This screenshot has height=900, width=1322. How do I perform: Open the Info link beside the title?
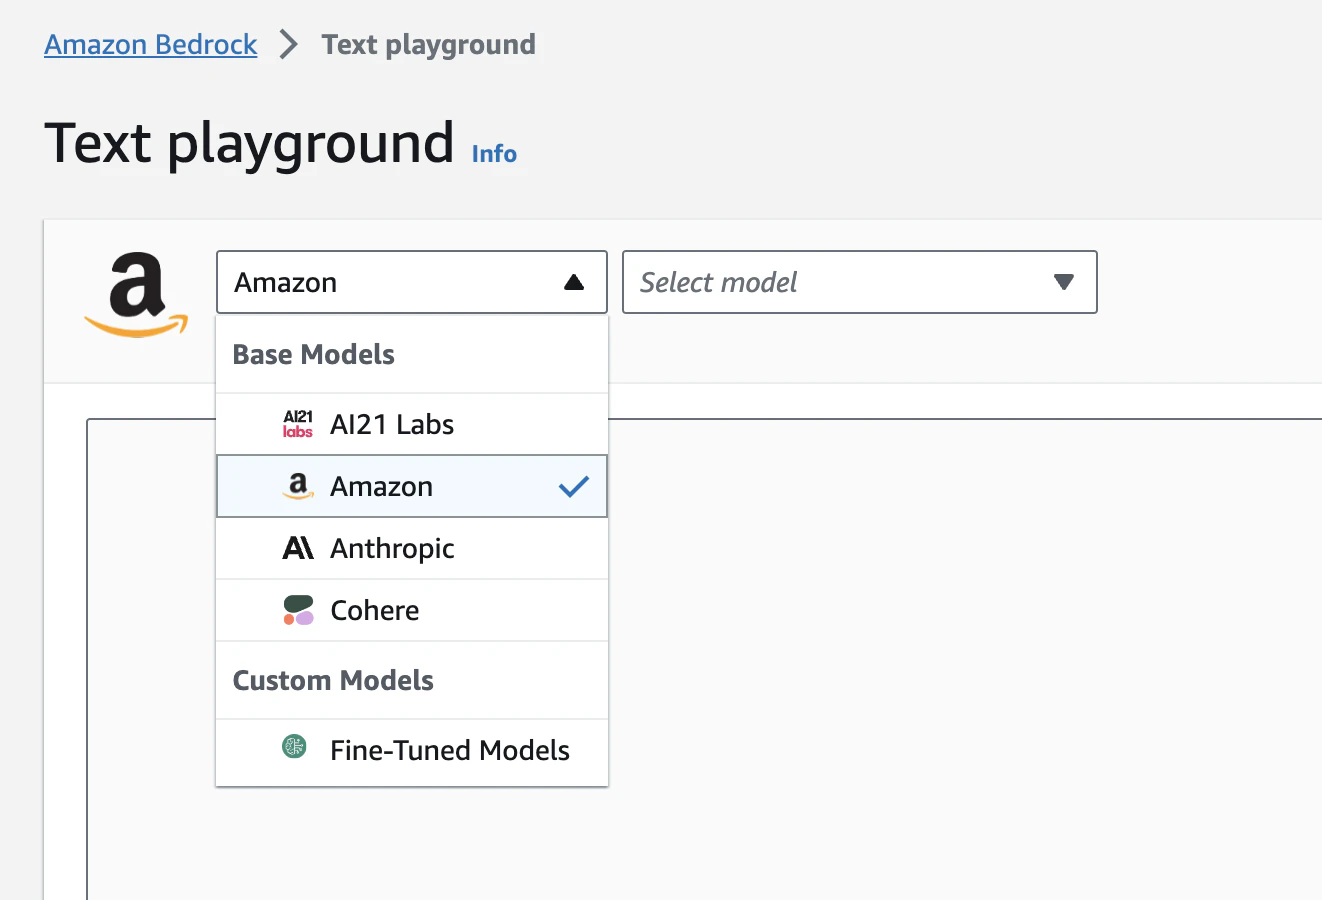point(494,154)
